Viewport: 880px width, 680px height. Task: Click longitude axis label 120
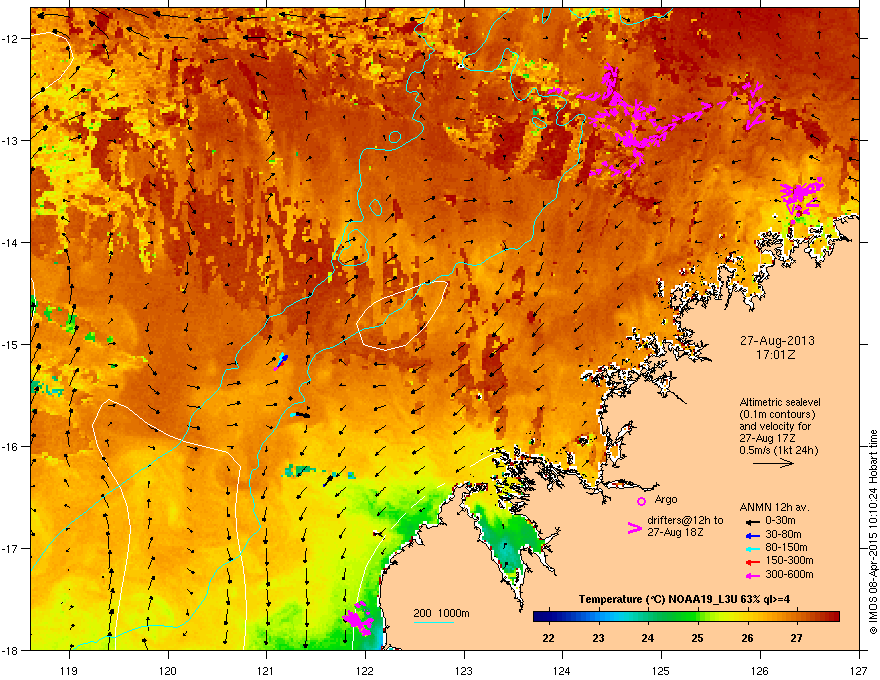168,670
